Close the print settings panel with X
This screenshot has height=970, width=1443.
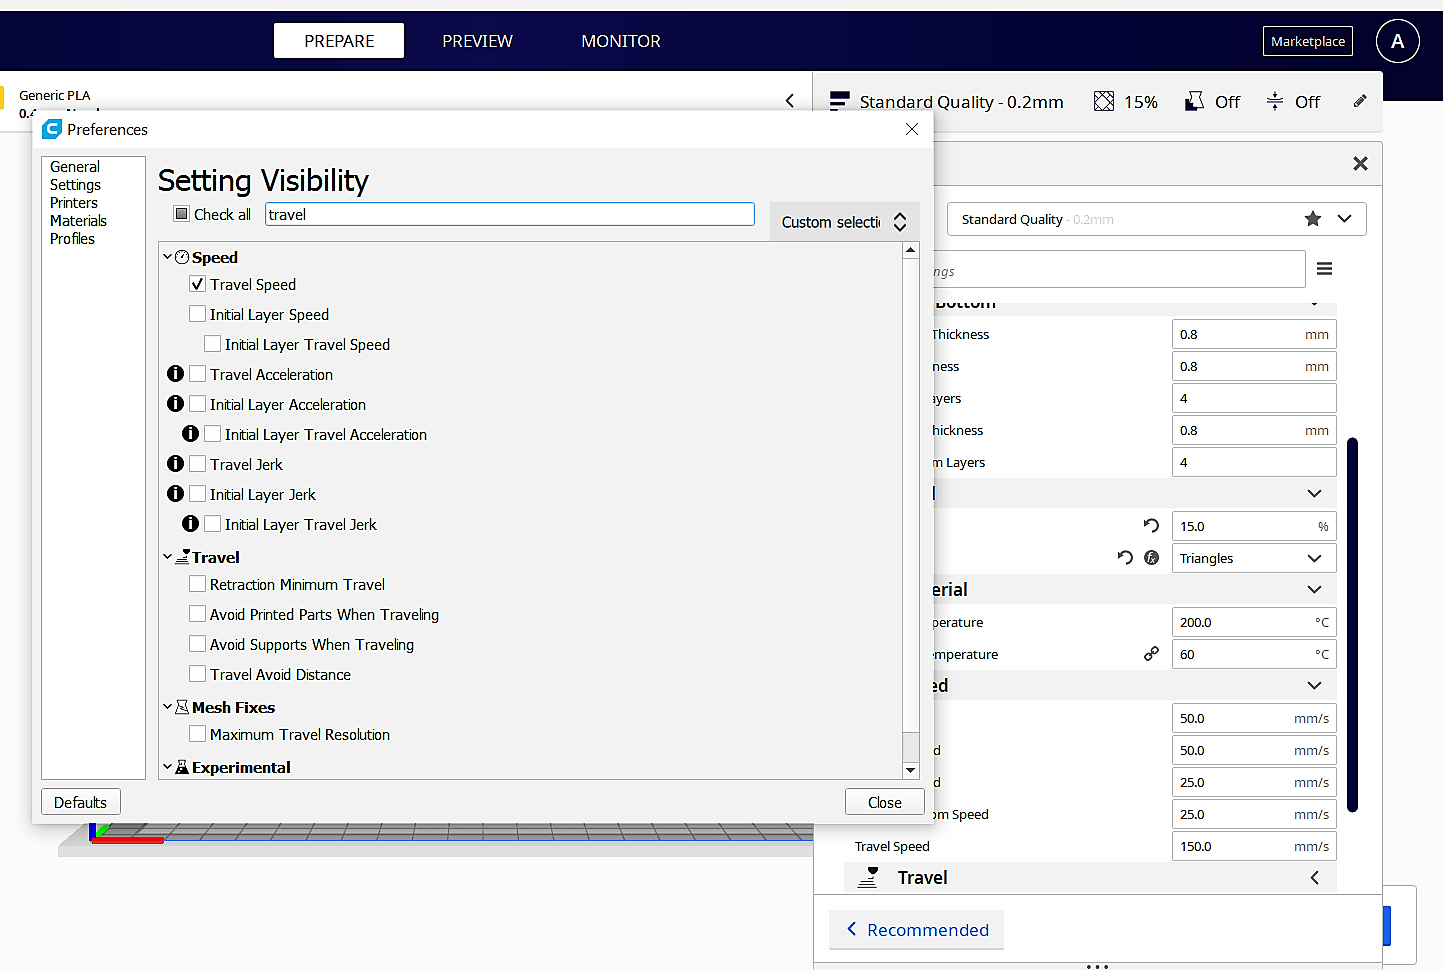point(1360,163)
